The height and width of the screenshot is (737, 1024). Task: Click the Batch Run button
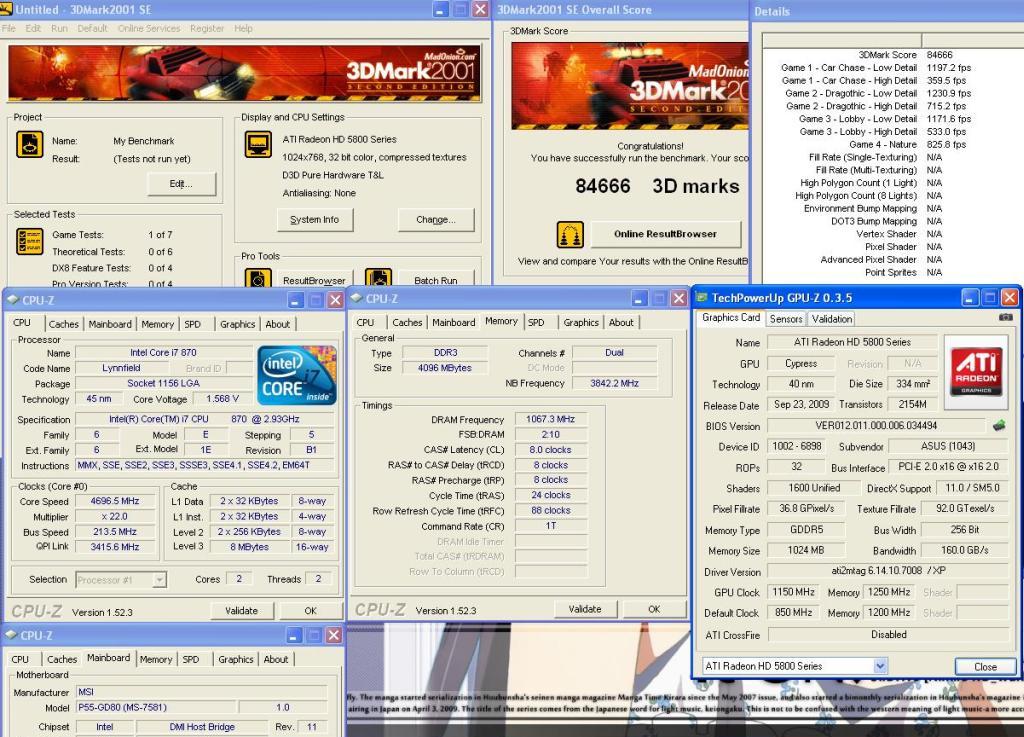coord(436,279)
